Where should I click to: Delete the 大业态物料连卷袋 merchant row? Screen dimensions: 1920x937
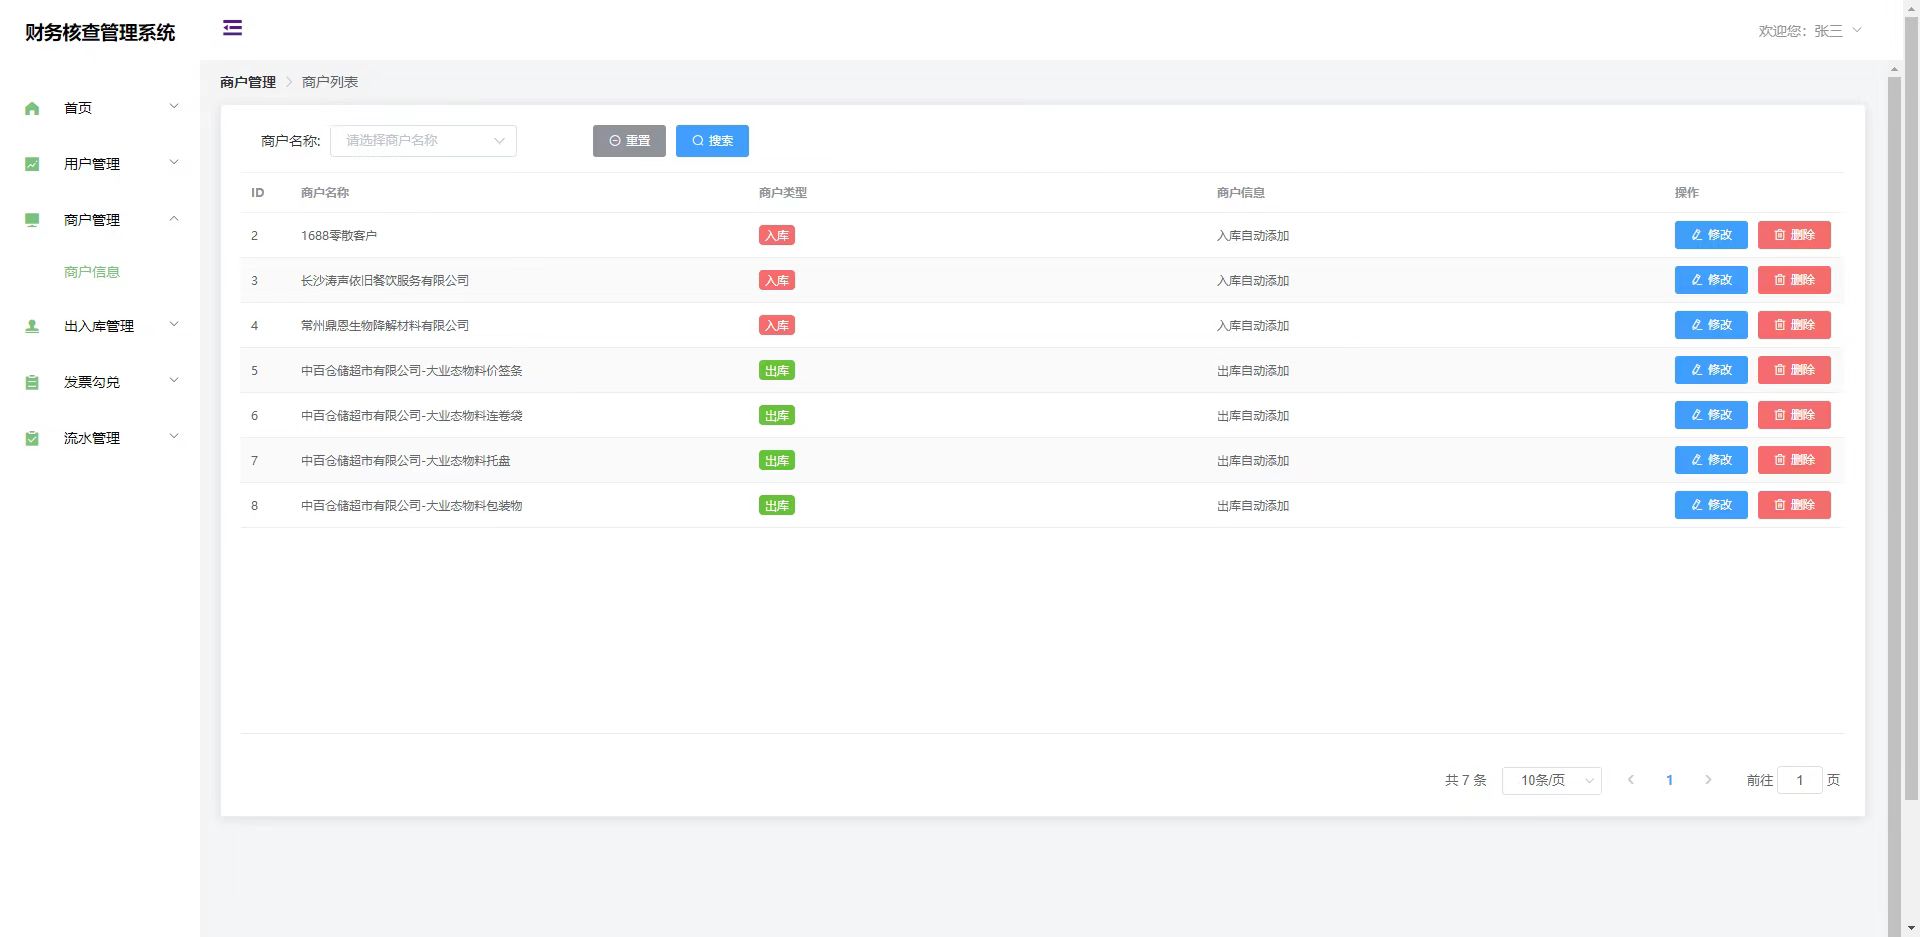tap(1794, 415)
